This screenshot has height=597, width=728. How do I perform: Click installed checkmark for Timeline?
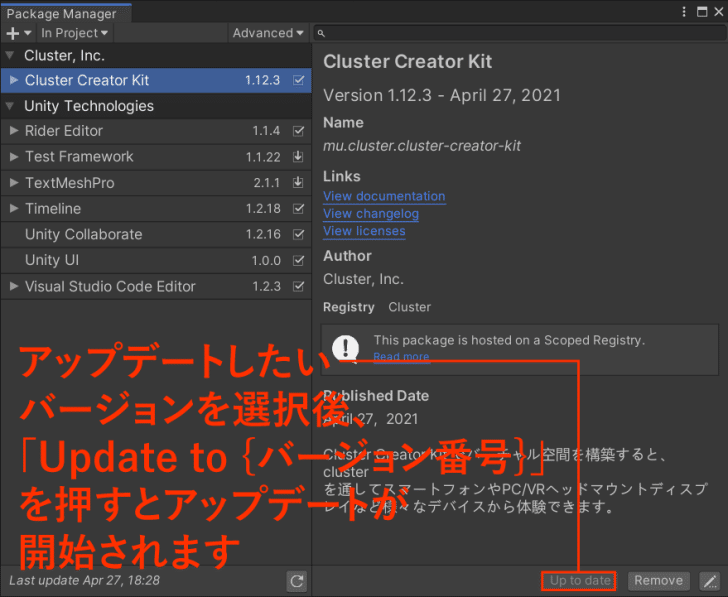point(299,208)
